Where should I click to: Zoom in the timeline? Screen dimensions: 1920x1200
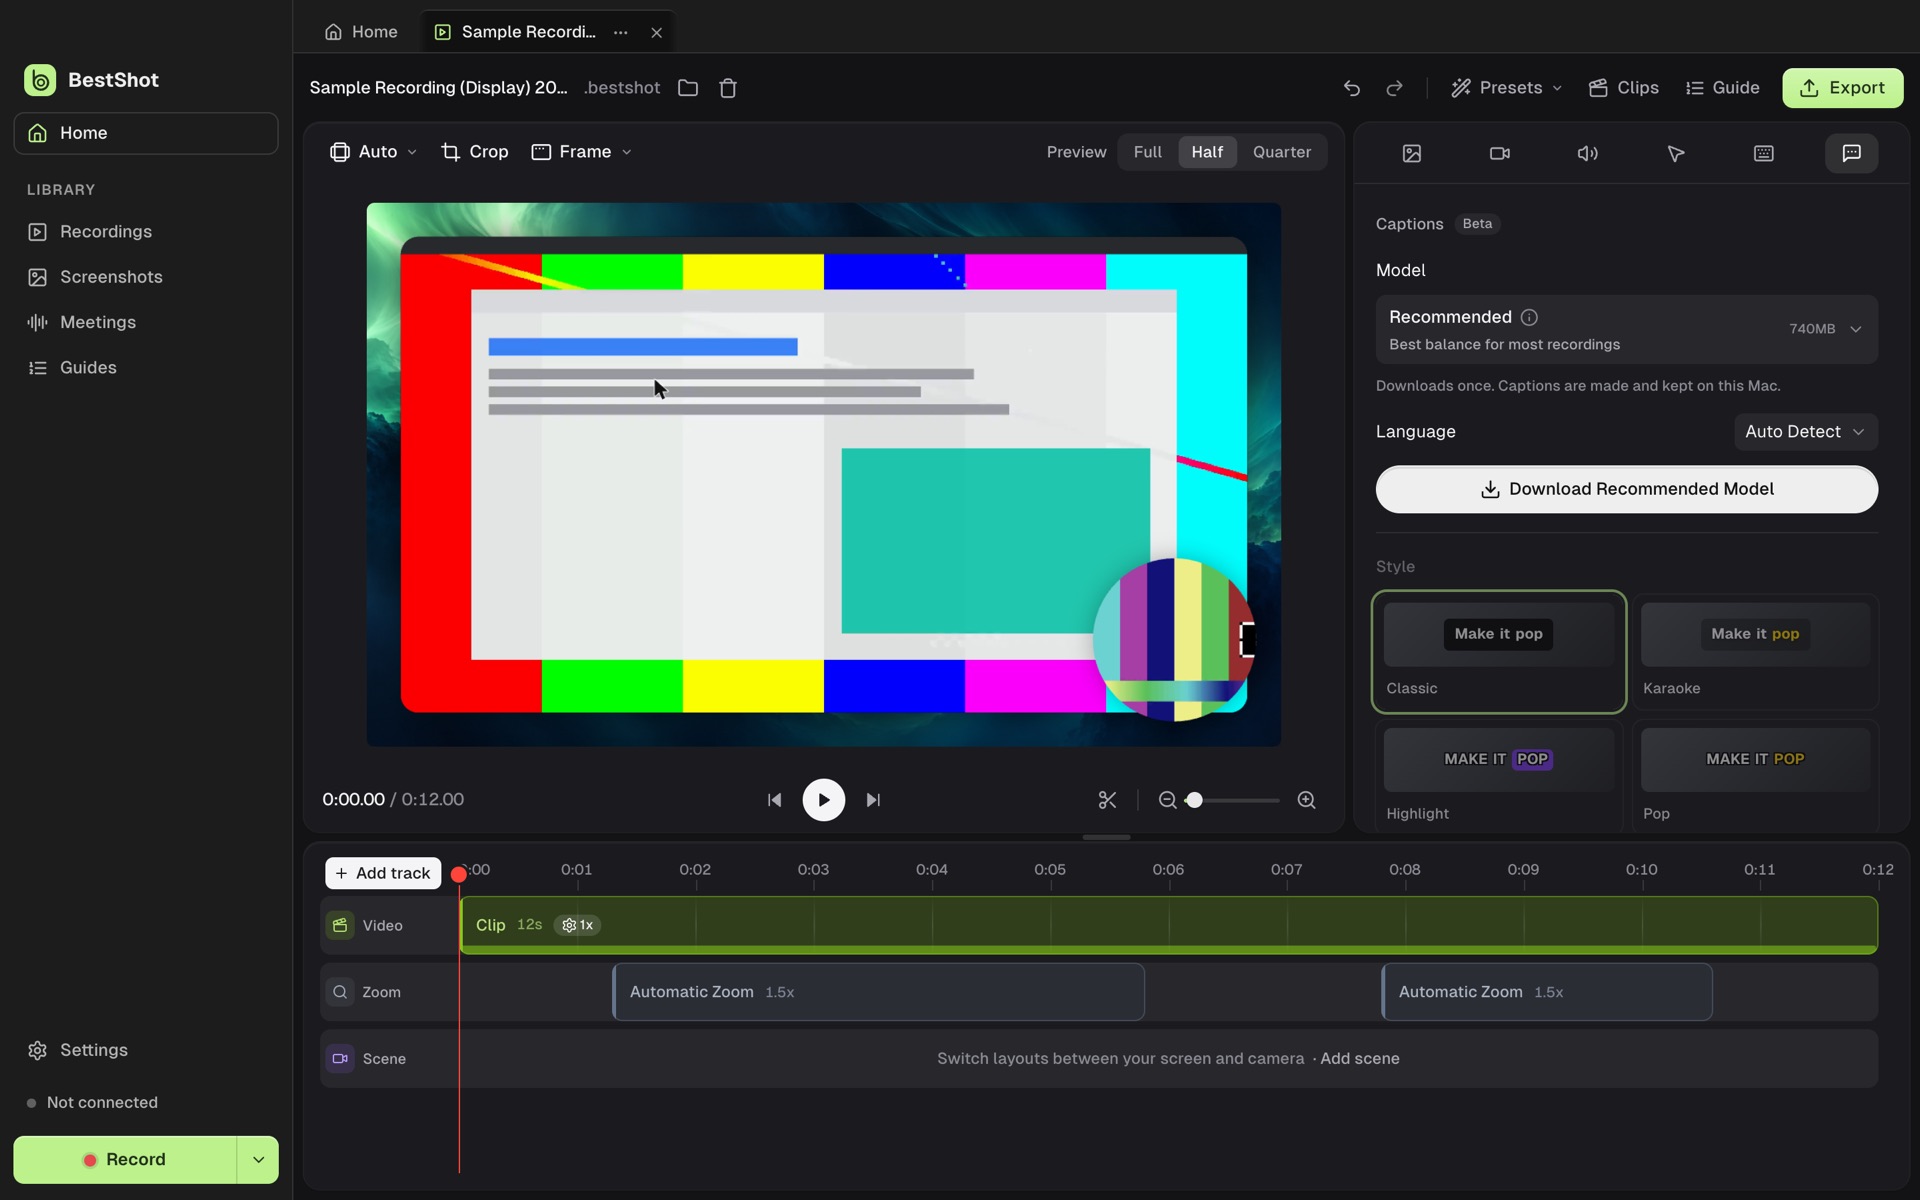click(x=1306, y=800)
